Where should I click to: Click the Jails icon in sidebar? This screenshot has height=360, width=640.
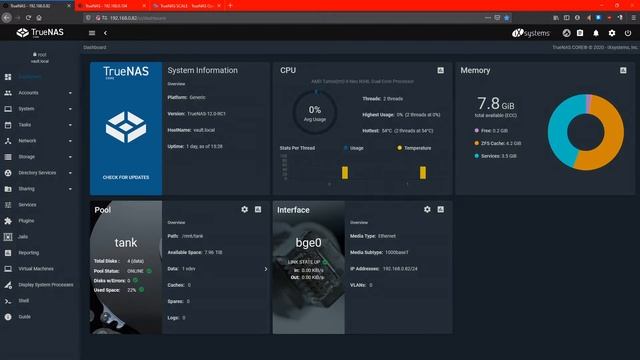tap(8, 236)
